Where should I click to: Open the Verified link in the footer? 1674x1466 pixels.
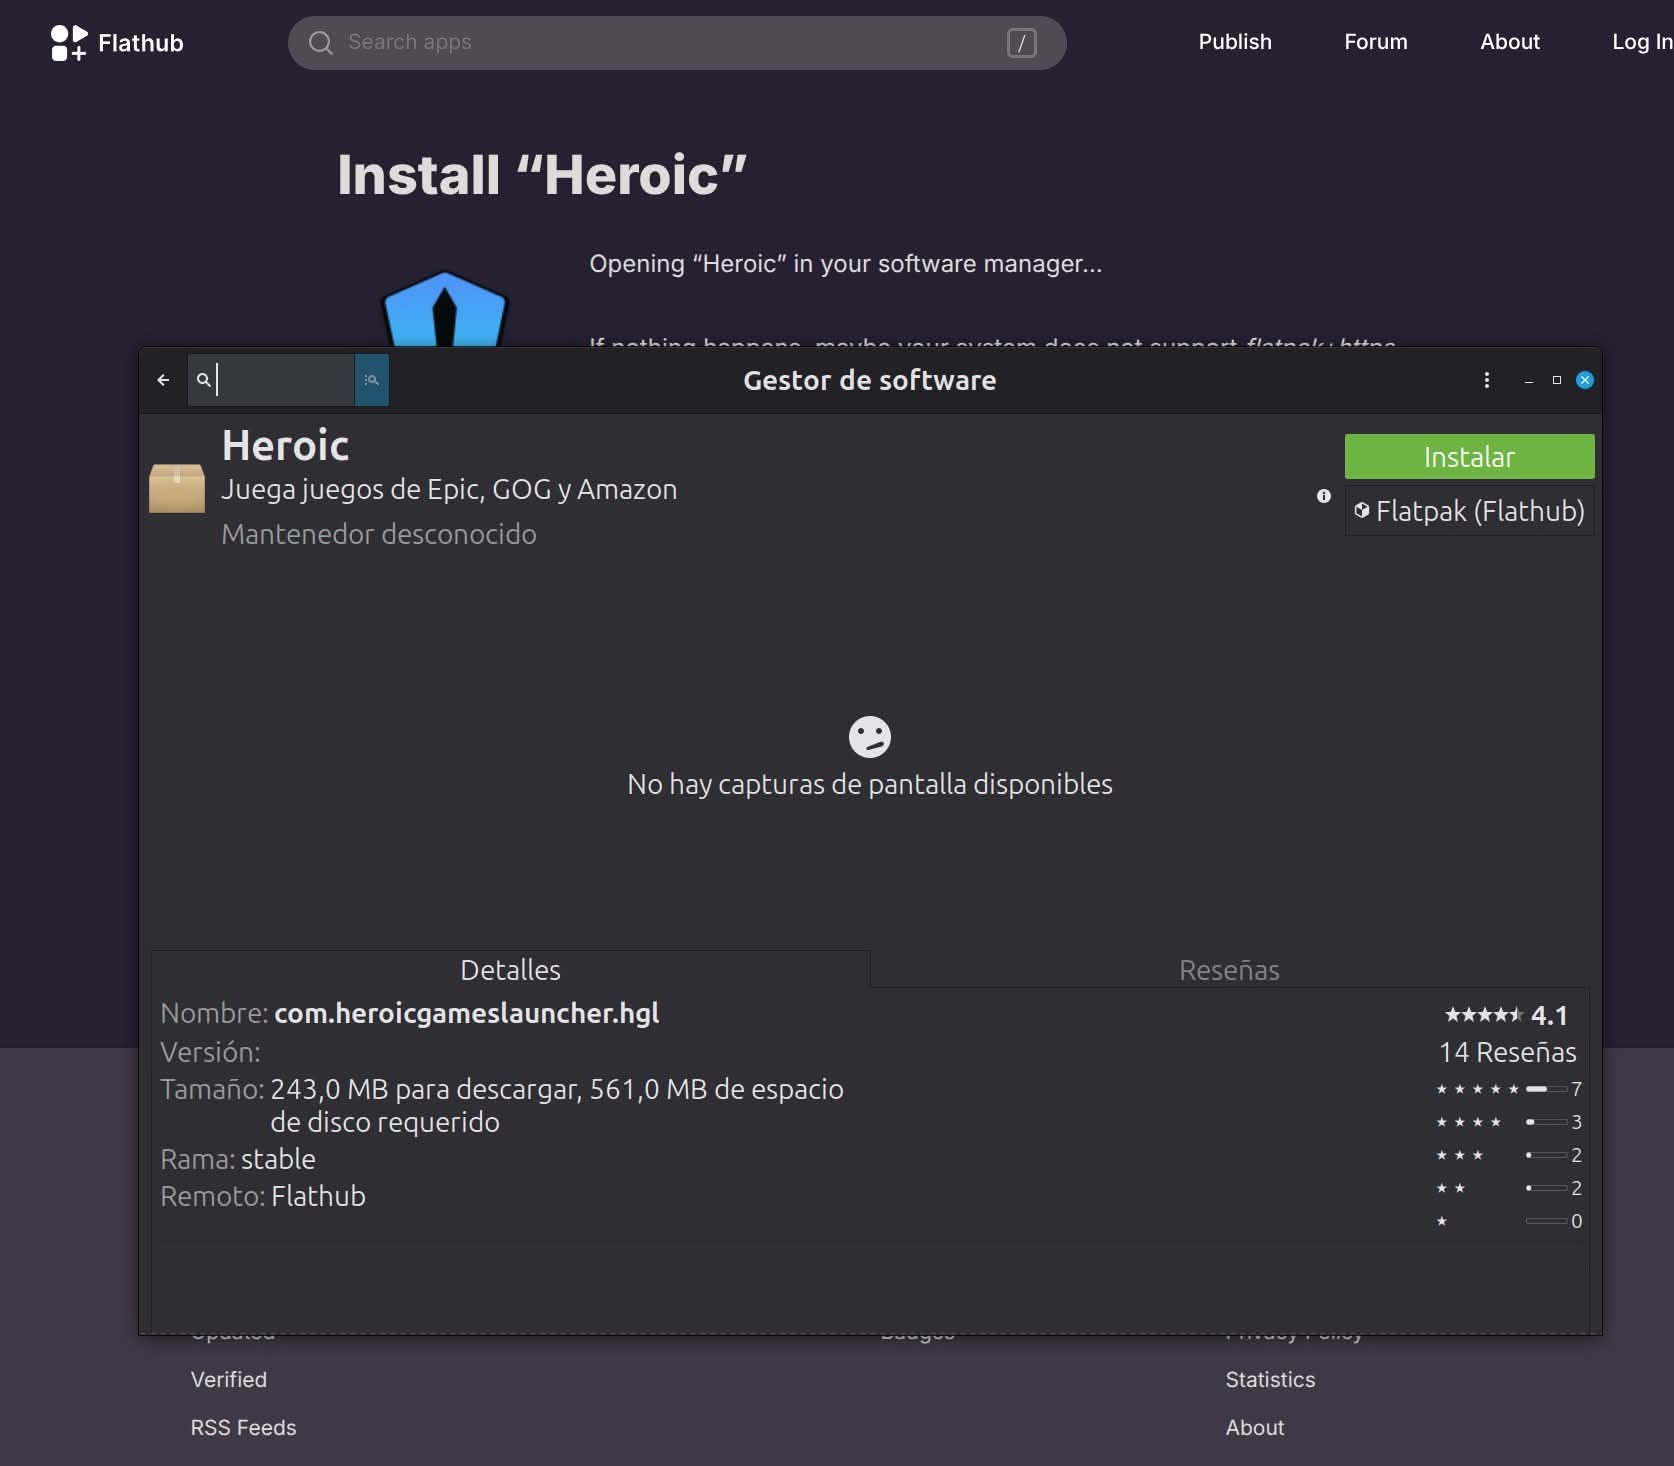pyautogui.click(x=228, y=1379)
